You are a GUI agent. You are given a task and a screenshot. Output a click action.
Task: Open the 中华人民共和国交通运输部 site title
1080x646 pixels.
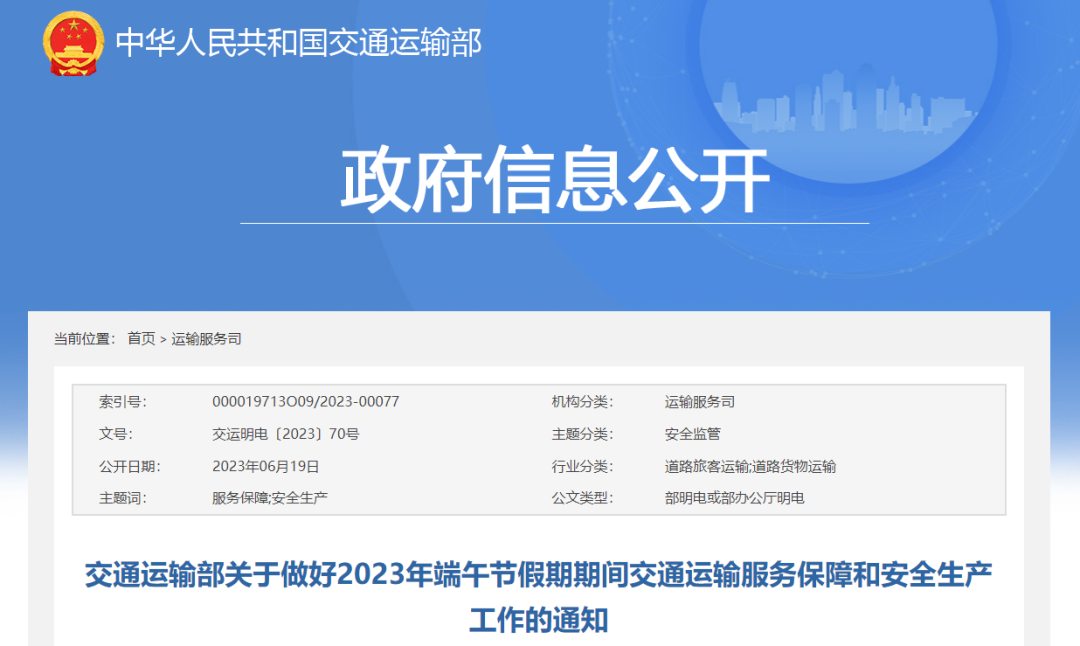[298, 43]
